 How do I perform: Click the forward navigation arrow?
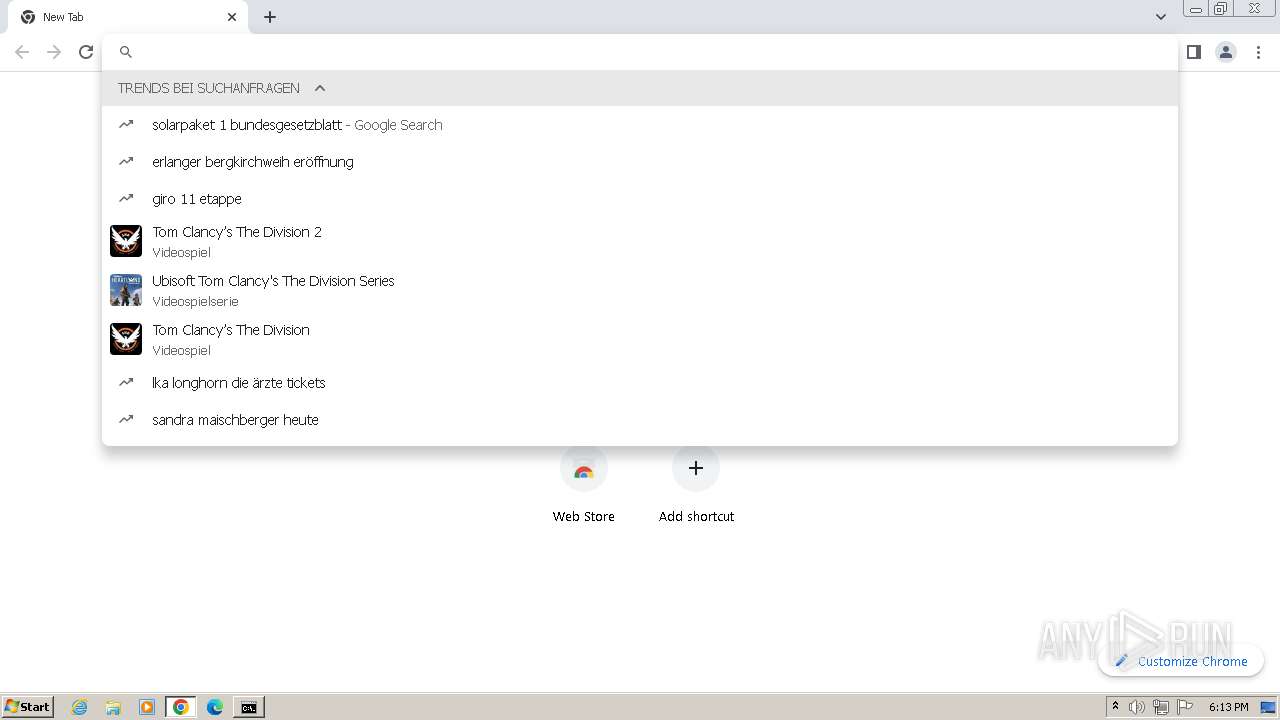coord(54,52)
